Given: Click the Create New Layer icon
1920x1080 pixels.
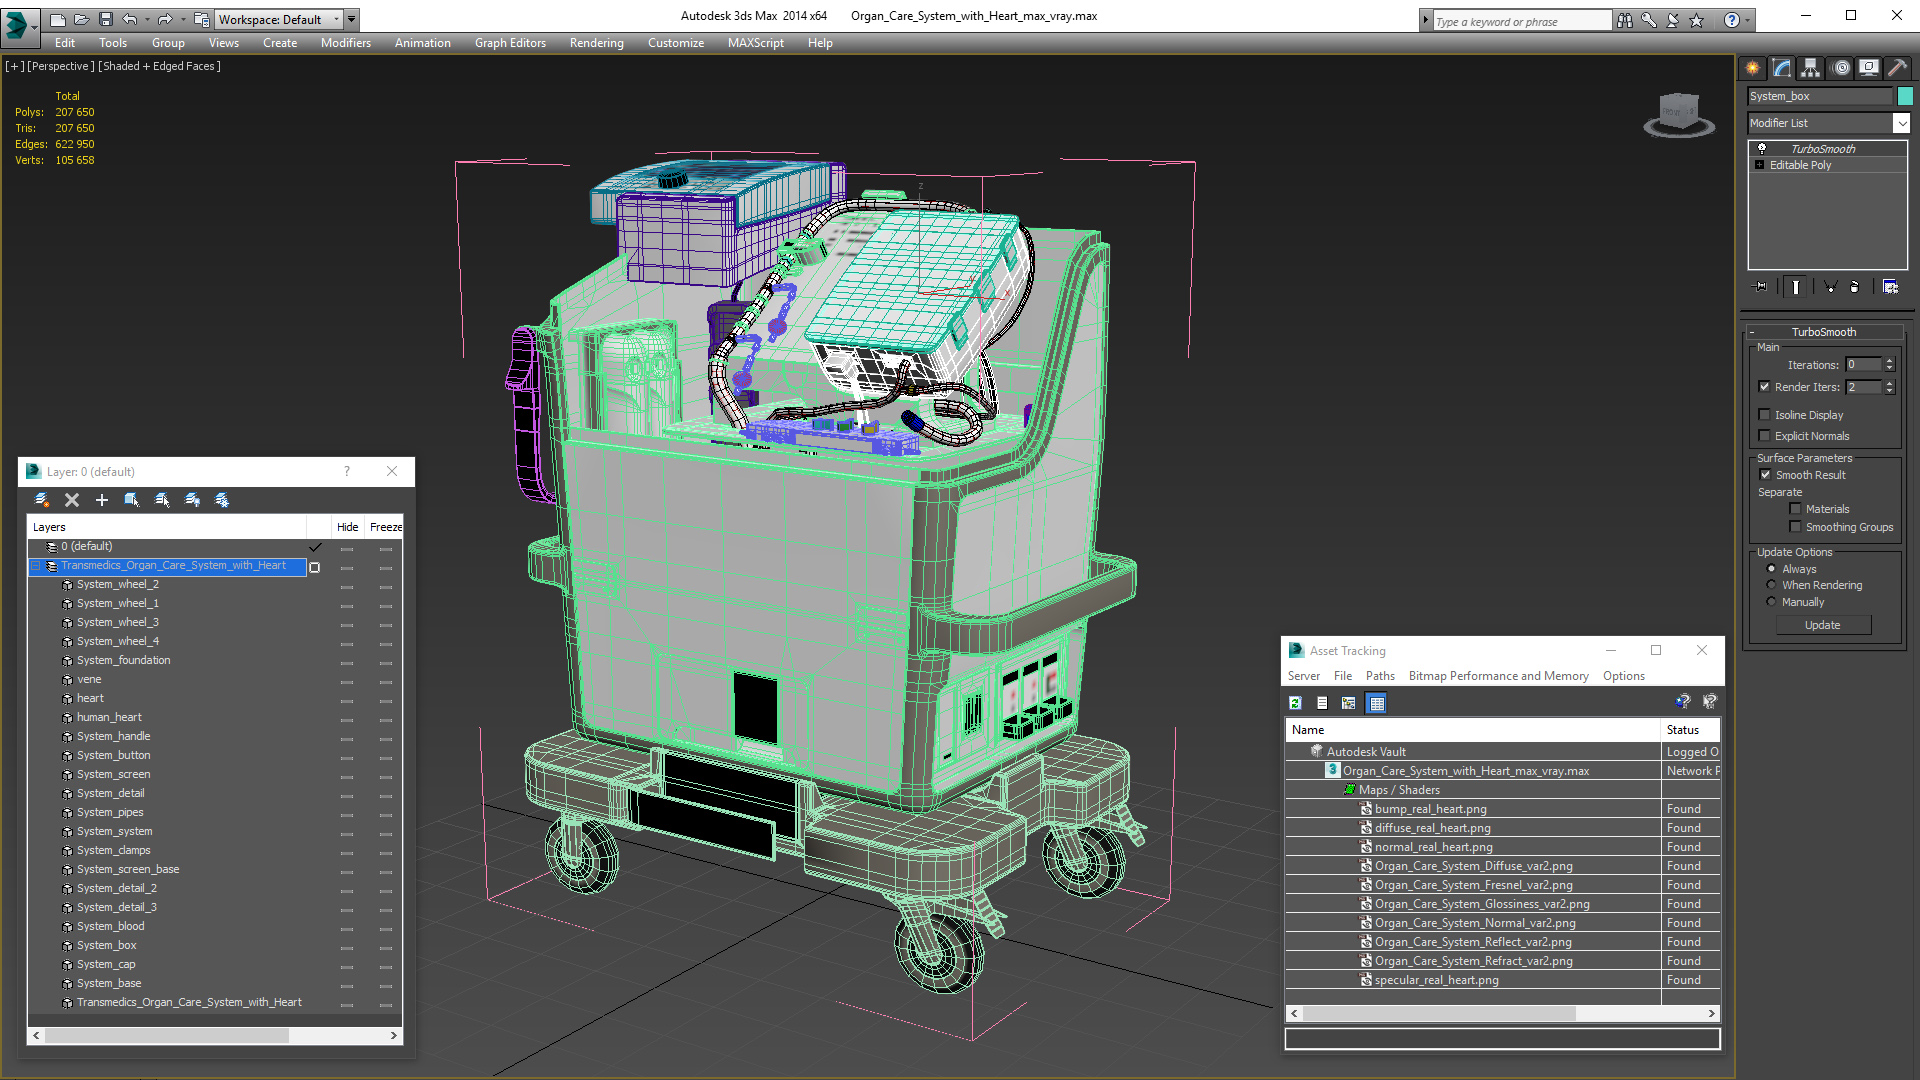Looking at the screenshot, I should coord(42,500).
